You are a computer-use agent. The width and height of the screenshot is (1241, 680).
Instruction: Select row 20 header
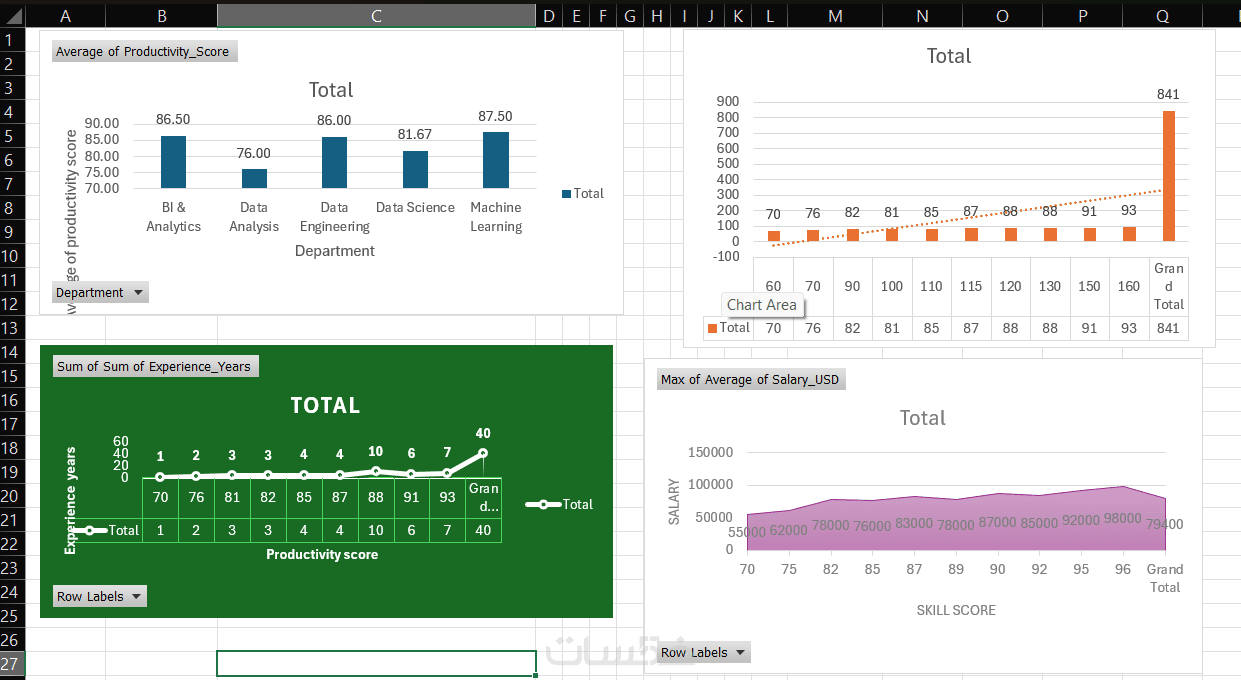tap(10, 496)
